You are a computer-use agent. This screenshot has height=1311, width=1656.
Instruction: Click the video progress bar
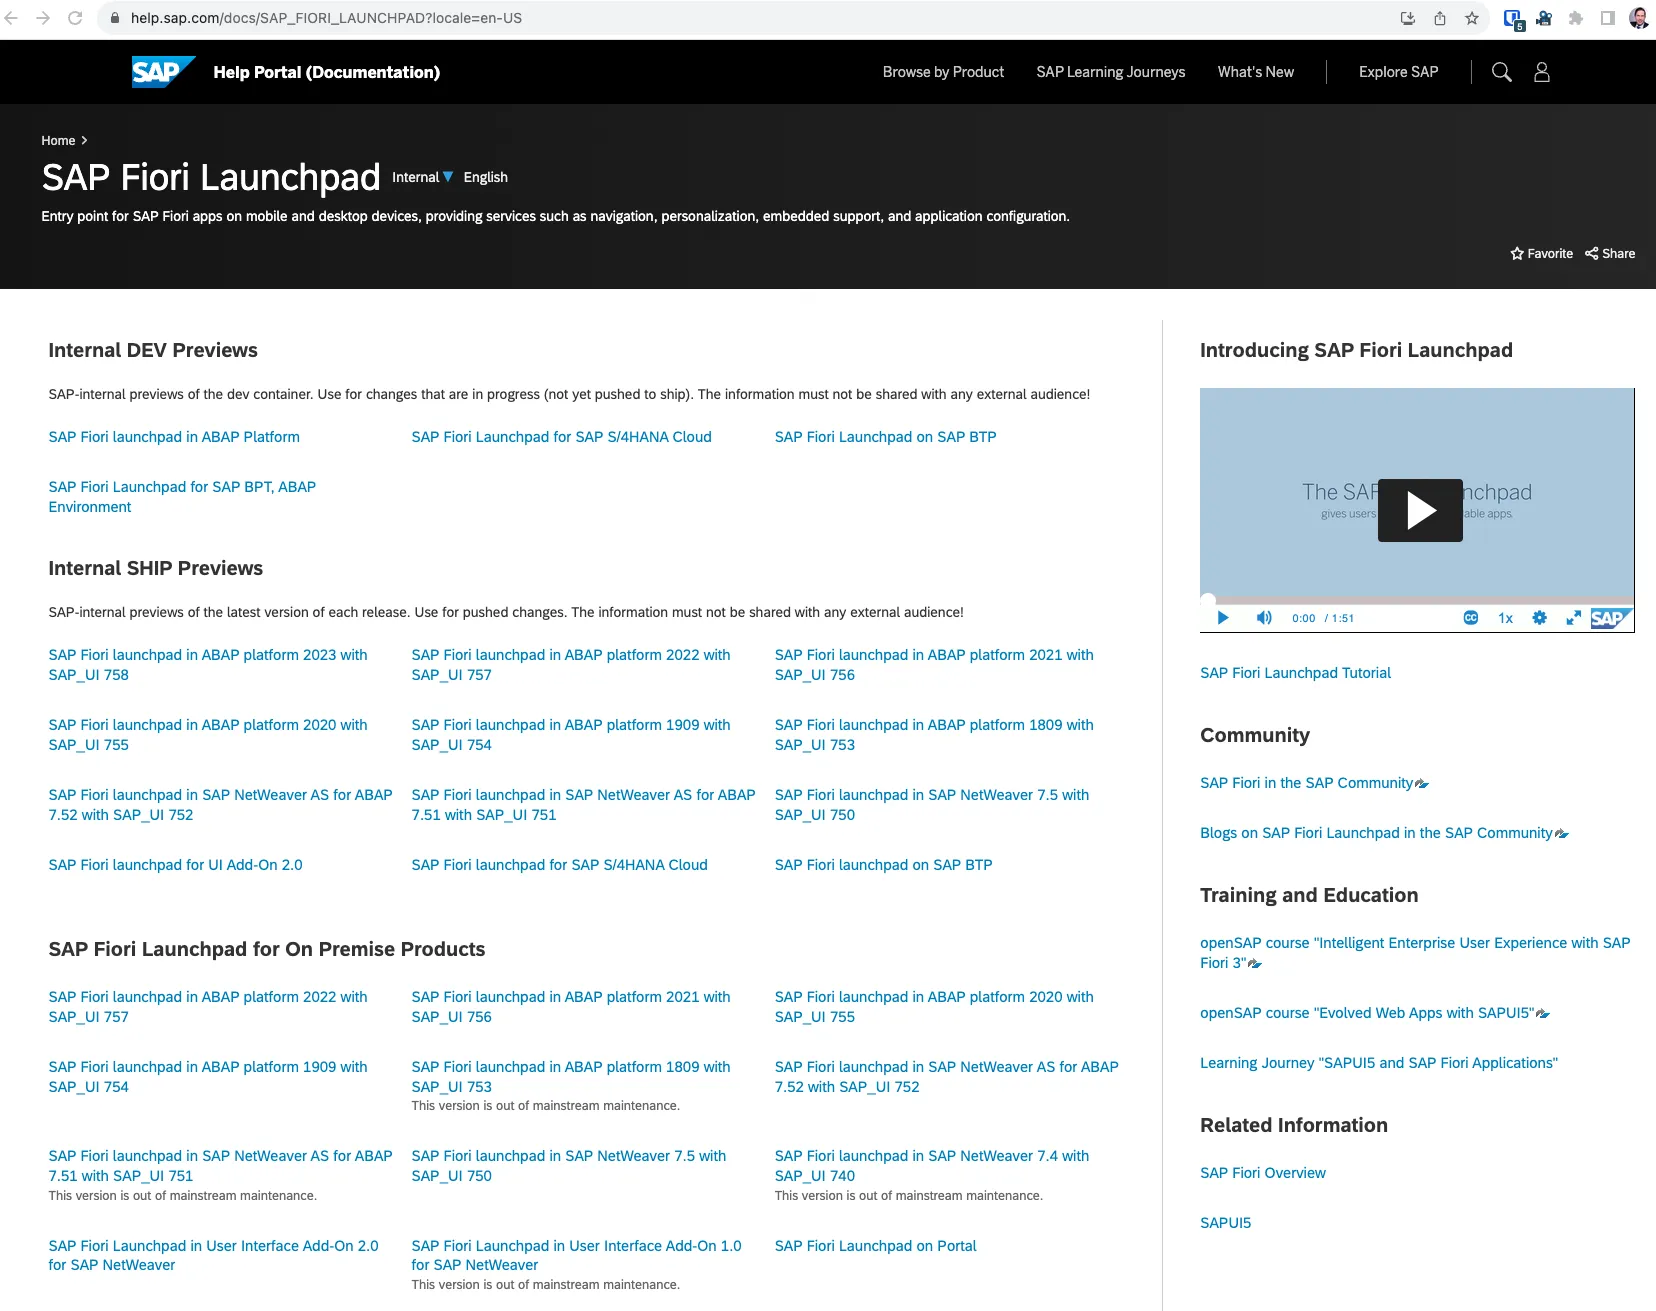(x=1417, y=601)
